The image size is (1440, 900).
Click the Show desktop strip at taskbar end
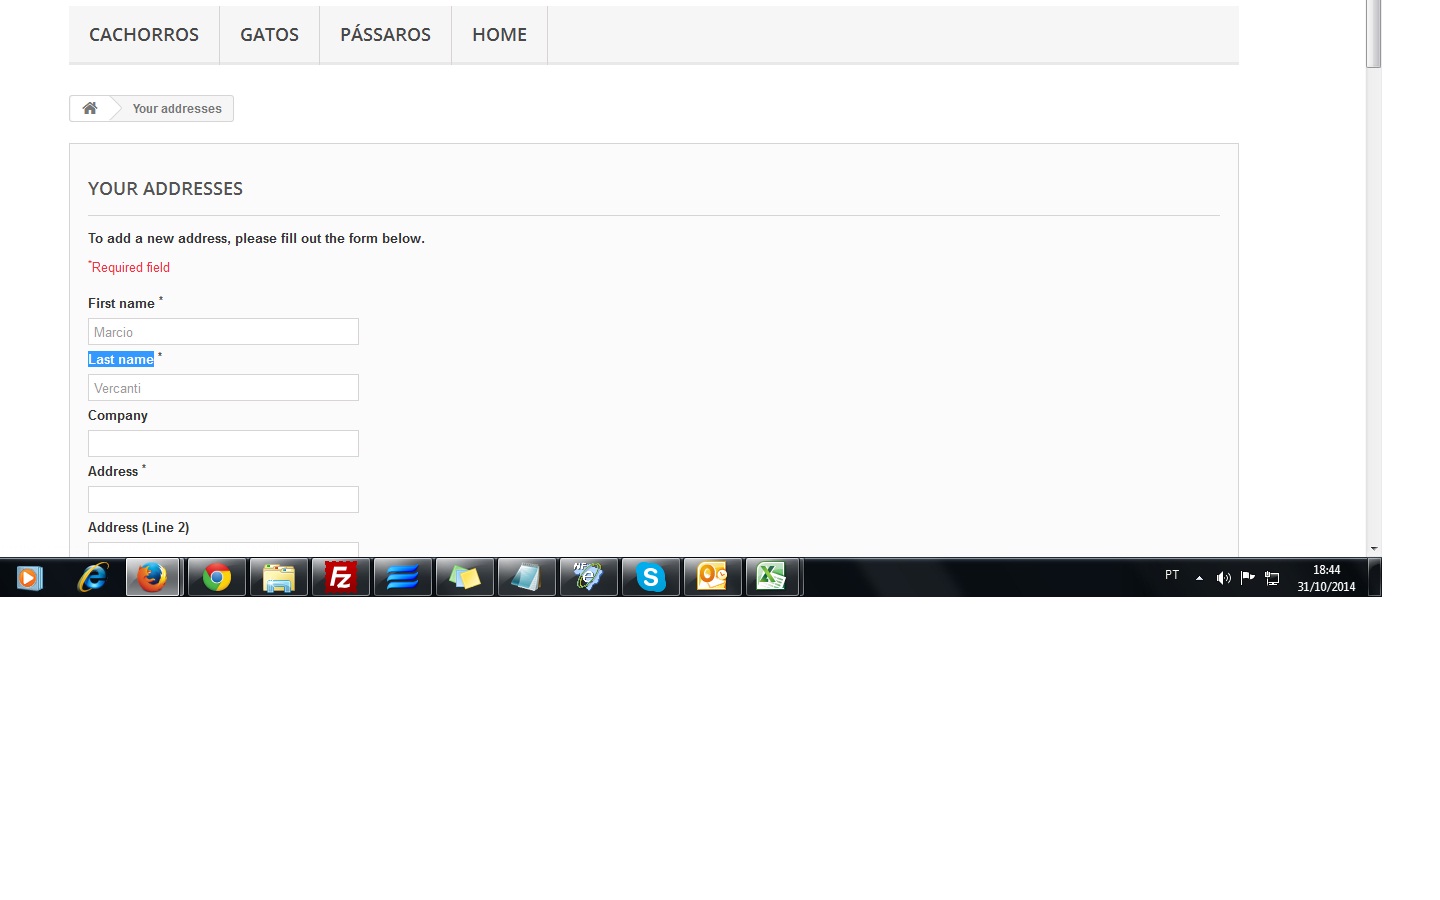[x=1375, y=578]
